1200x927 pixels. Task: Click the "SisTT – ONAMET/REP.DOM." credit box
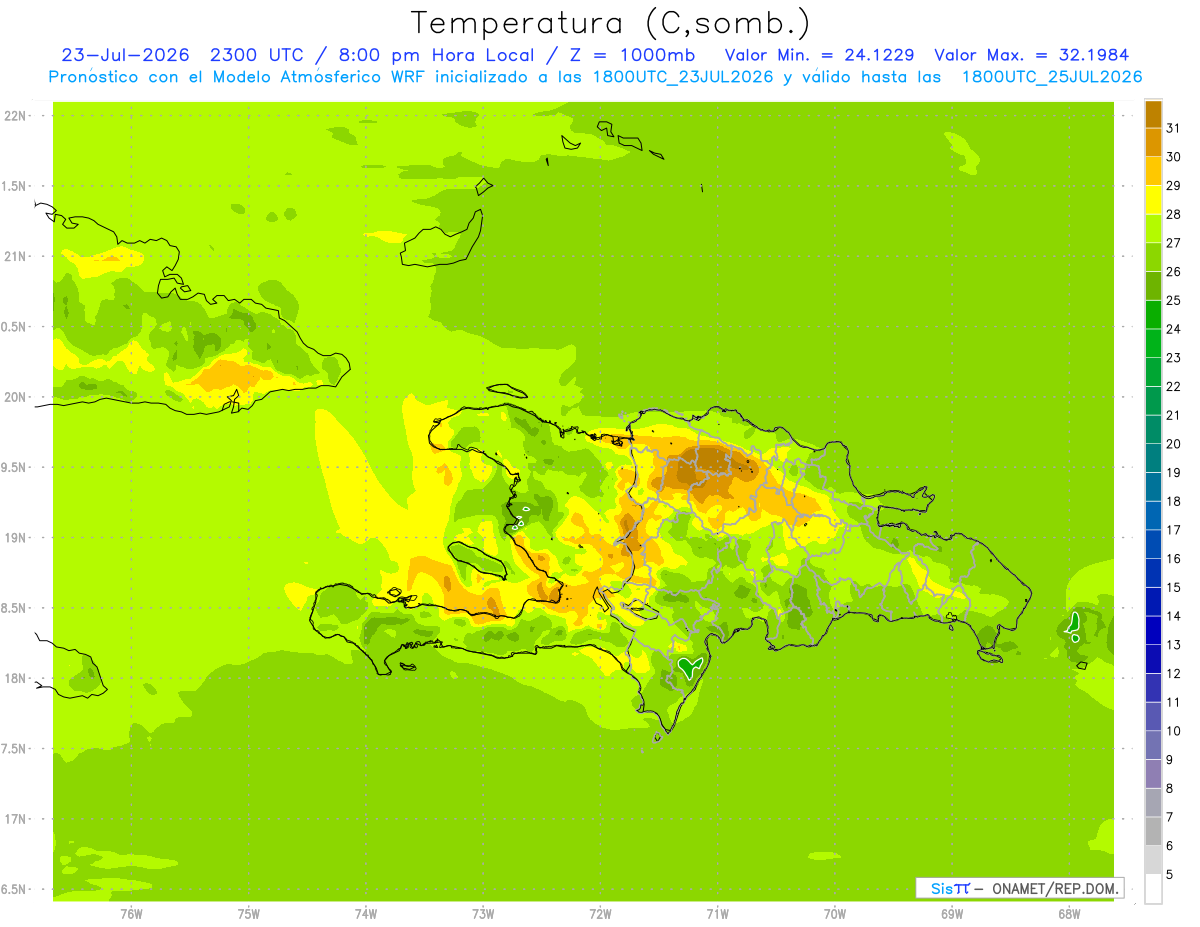[x=1019, y=888]
